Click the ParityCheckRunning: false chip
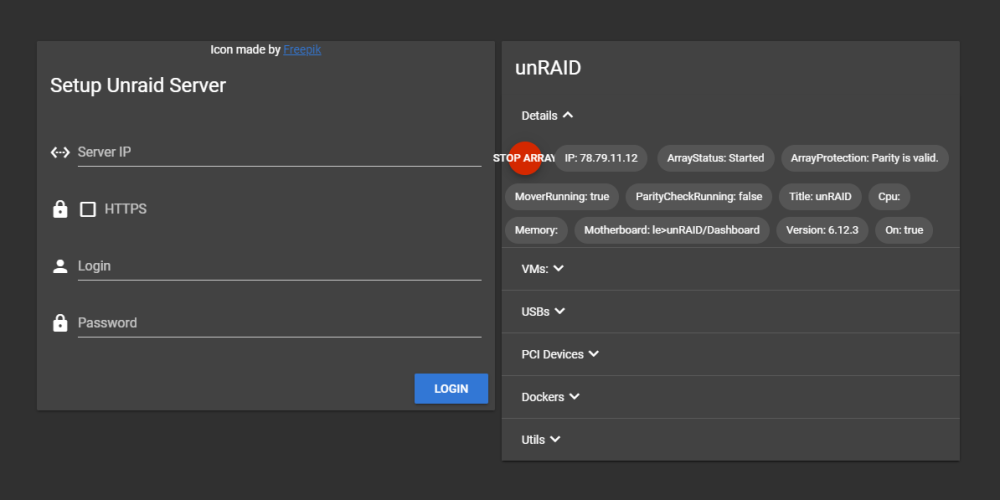The image size is (1000, 500). click(699, 196)
